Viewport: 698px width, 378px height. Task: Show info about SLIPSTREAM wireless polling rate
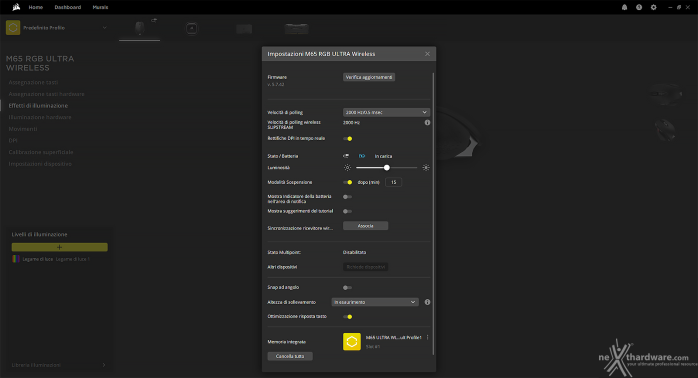click(427, 122)
